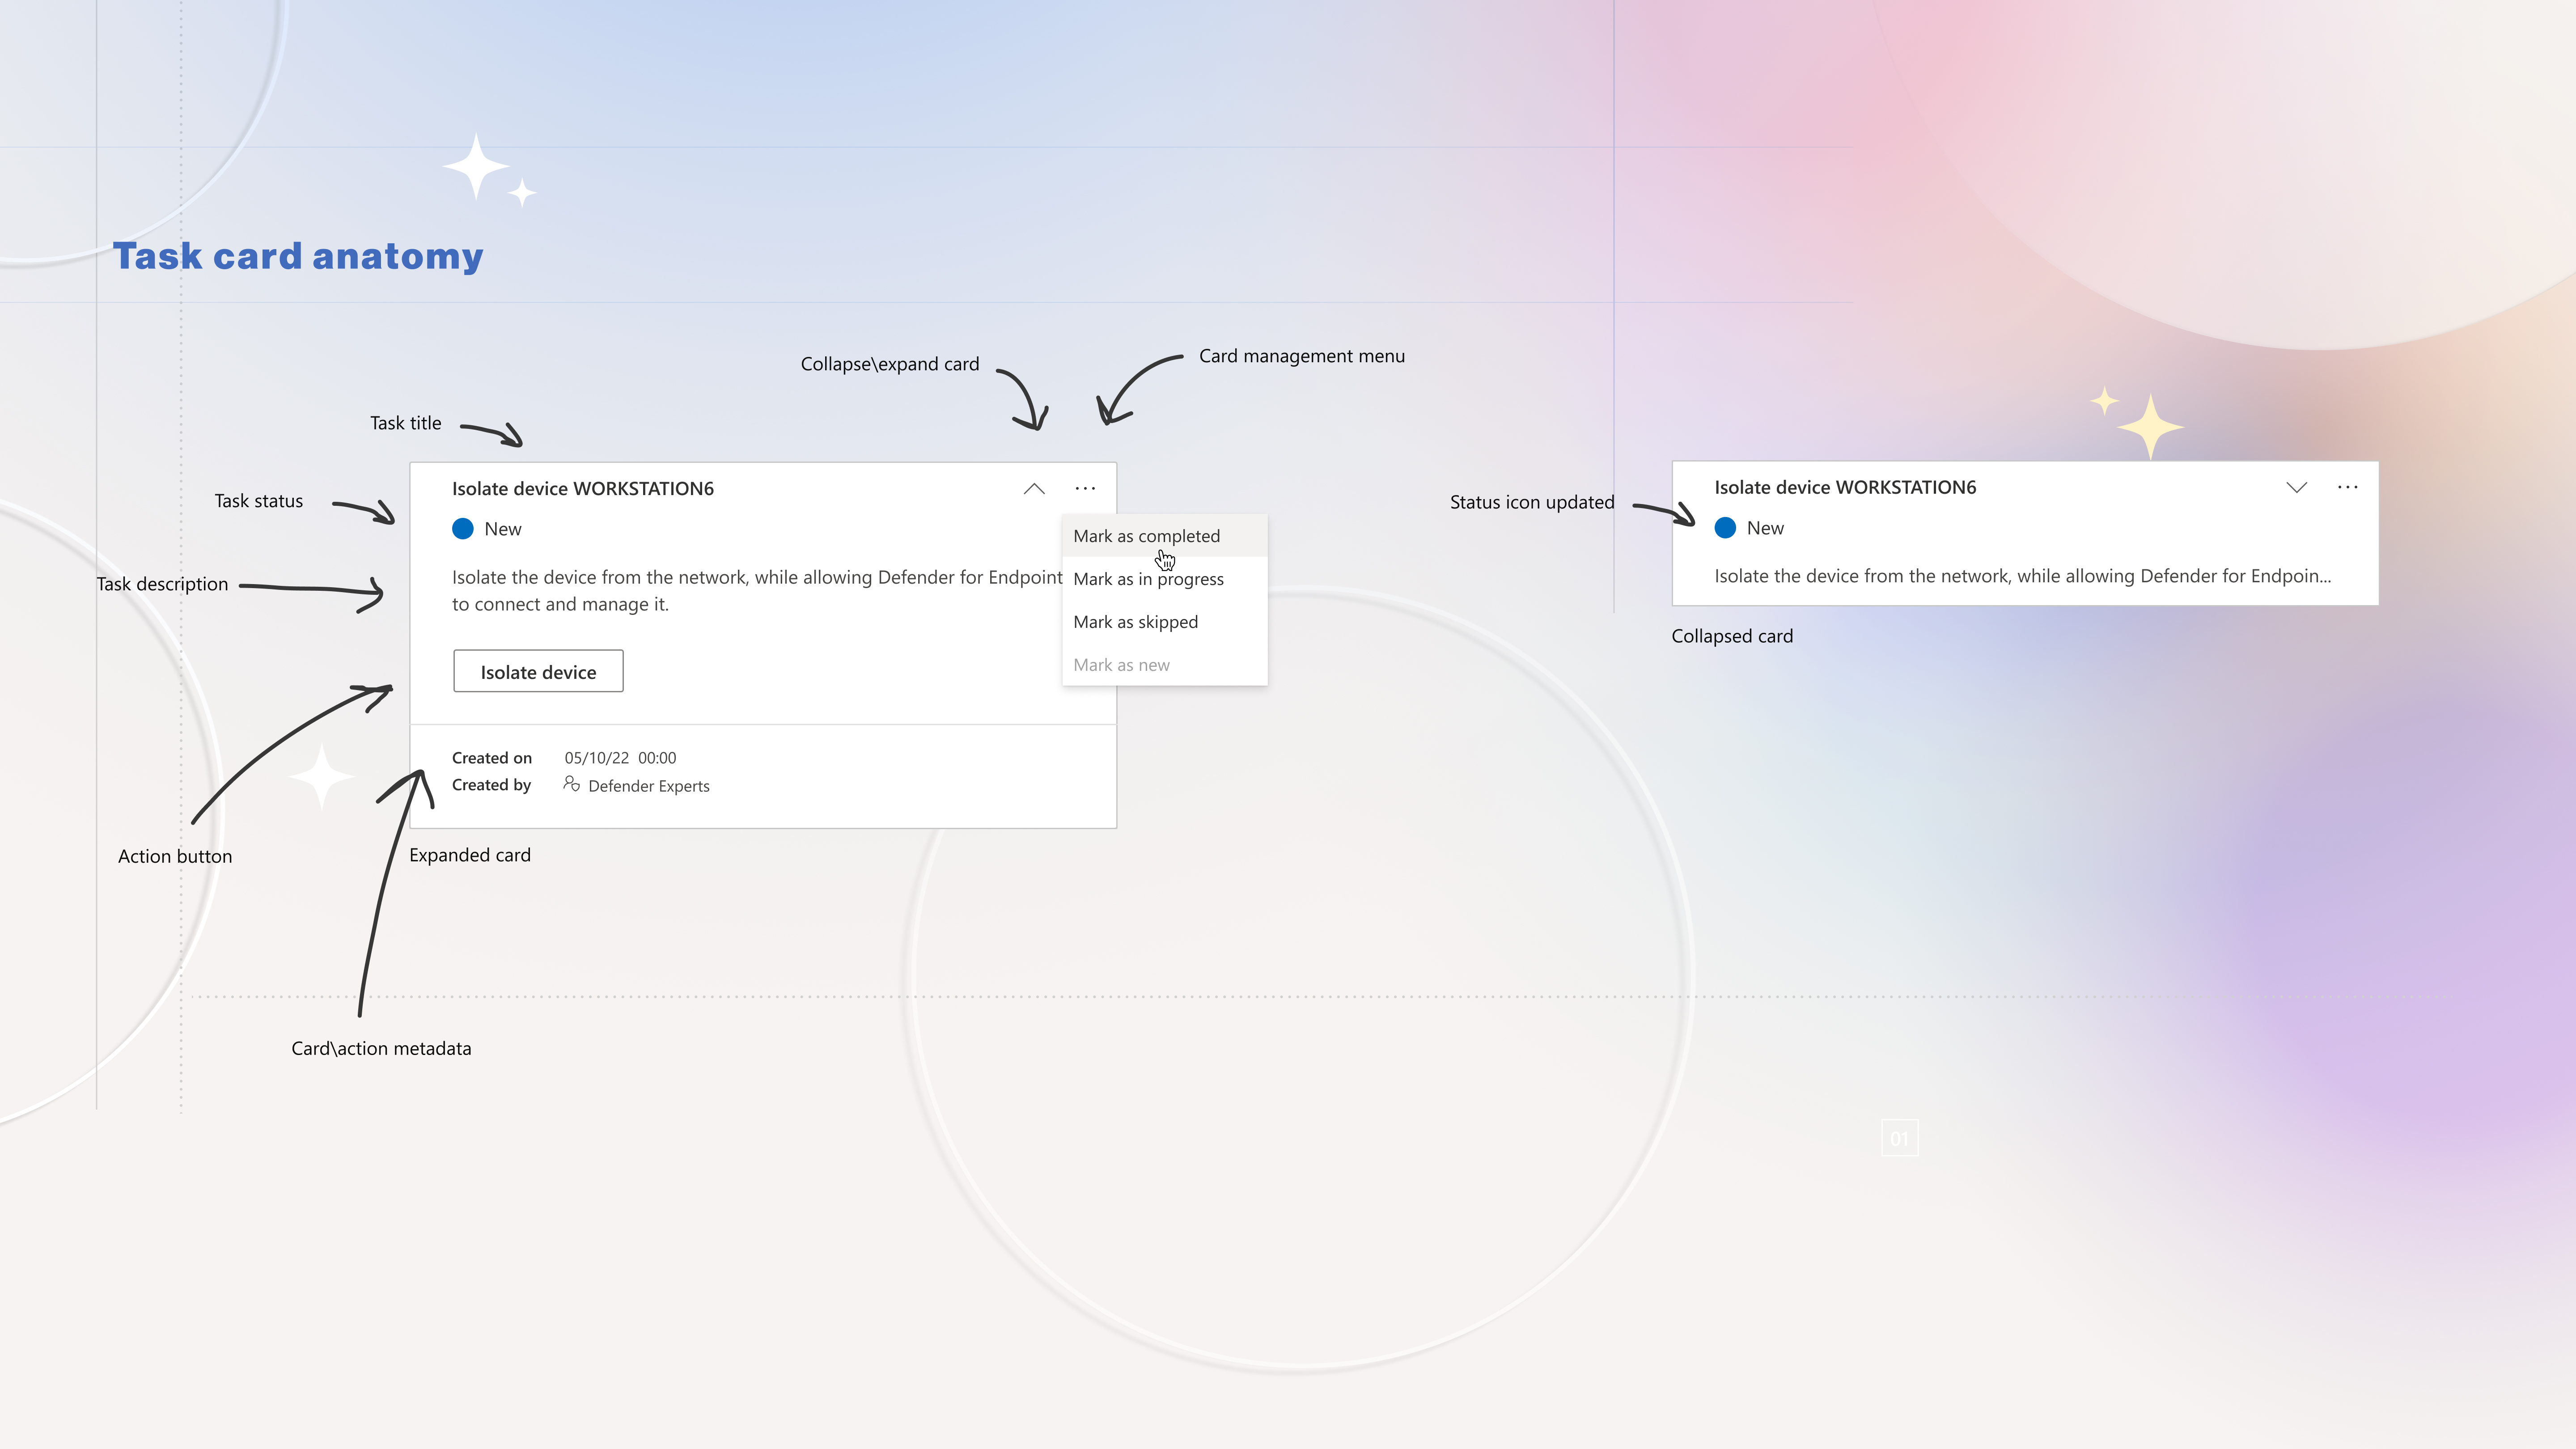Screen dimensions: 2576x1449
Task: Click blue New status dot in expanded card
Action: click(462, 529)
